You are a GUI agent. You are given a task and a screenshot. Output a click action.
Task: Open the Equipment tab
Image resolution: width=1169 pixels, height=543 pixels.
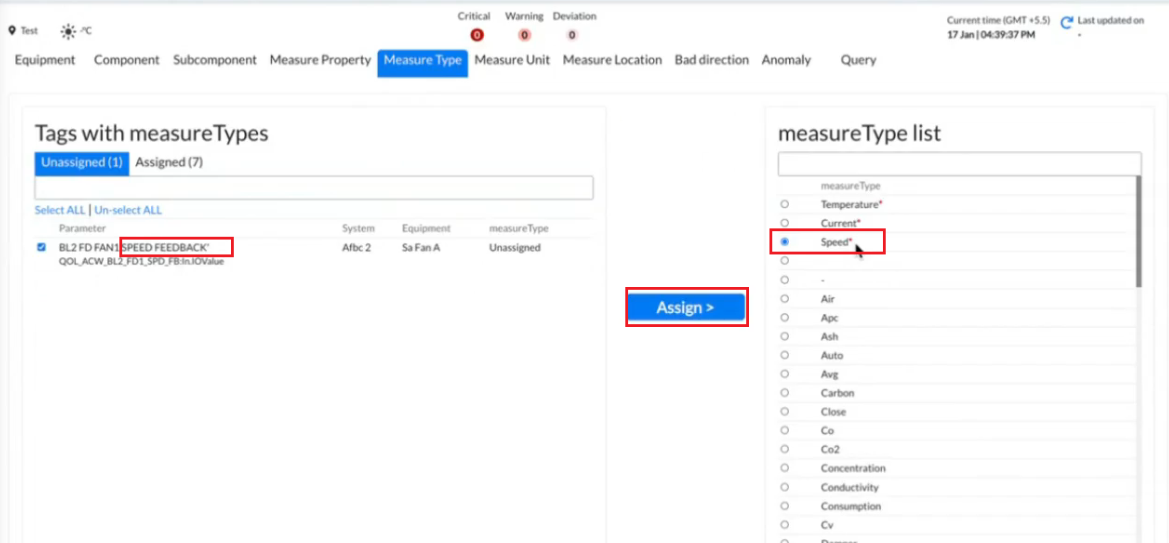point(45,60)
